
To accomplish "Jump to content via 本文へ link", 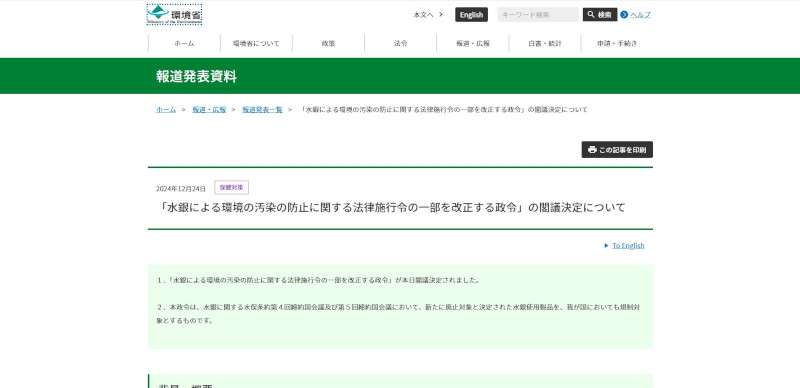I will point(428,15).
